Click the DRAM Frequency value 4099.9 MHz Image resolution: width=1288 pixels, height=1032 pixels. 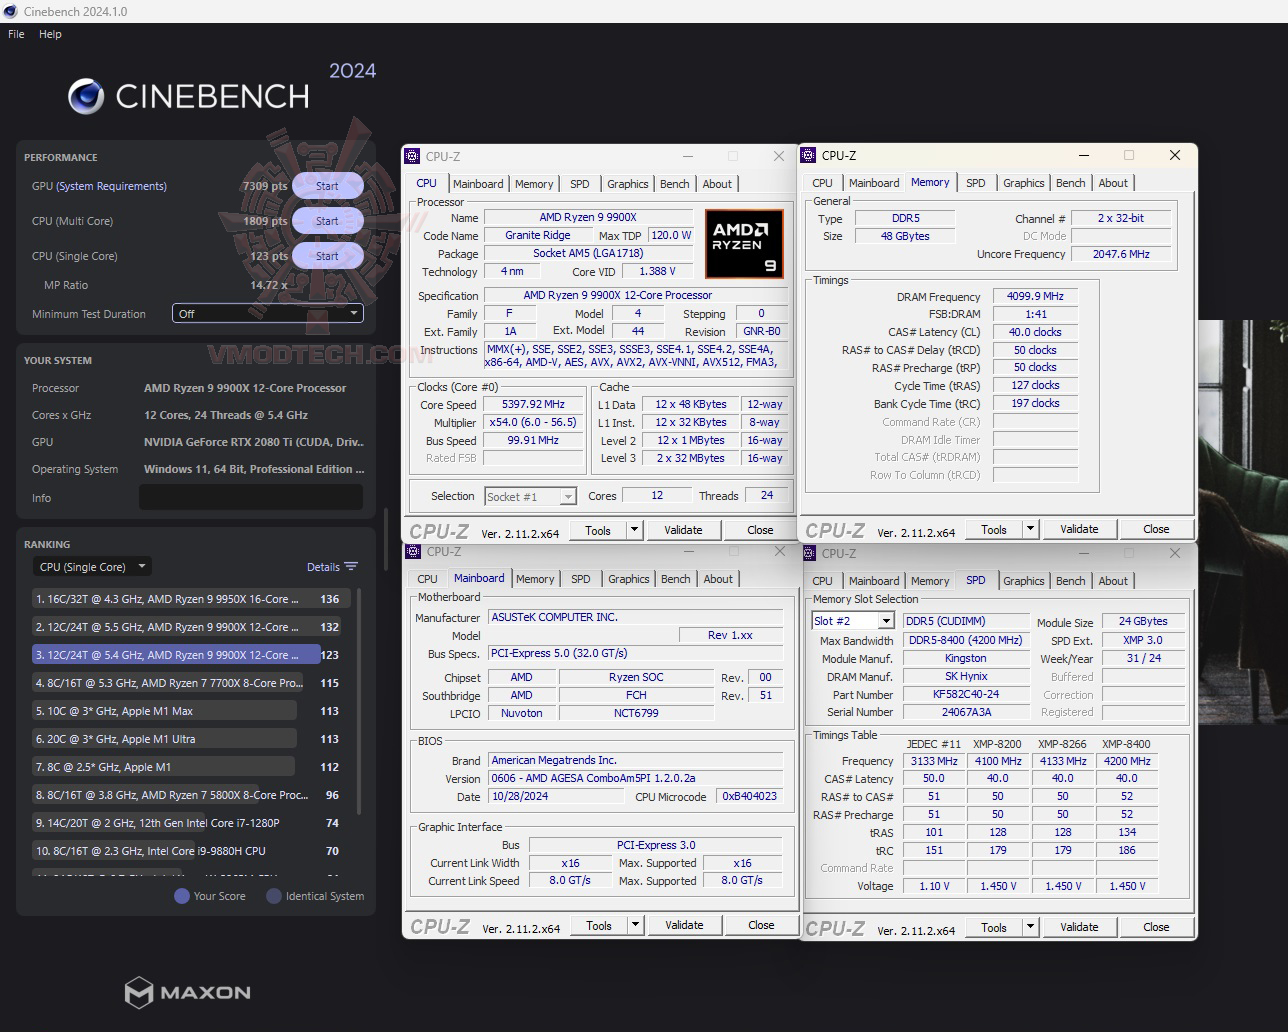click(x=1036, y=296)
